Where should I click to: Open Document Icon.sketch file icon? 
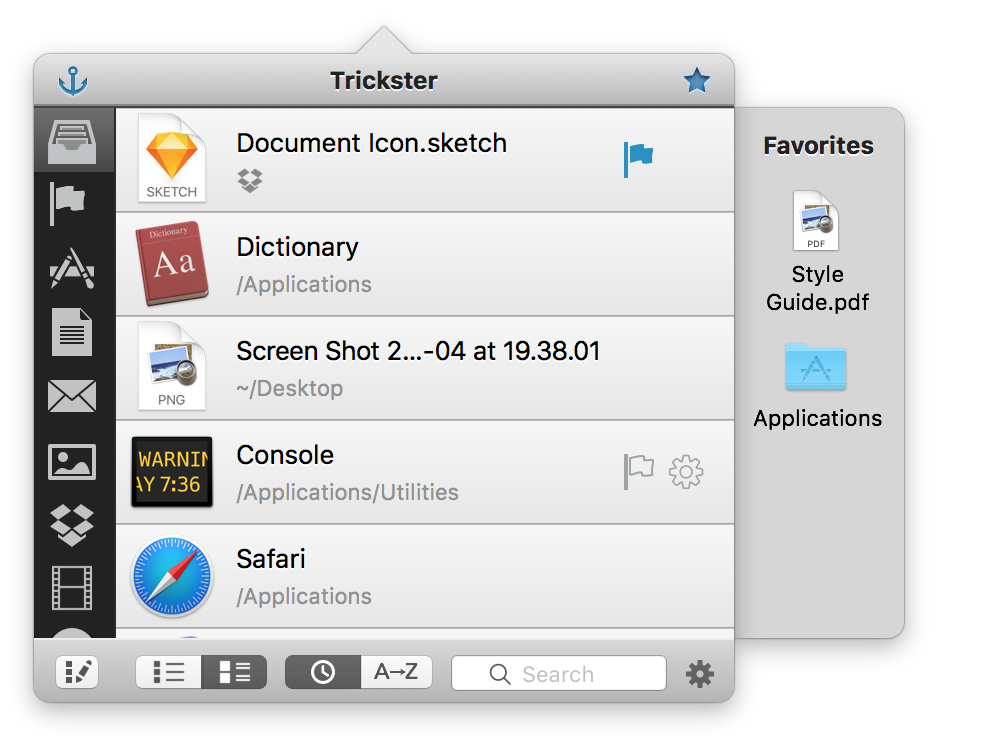172,158
